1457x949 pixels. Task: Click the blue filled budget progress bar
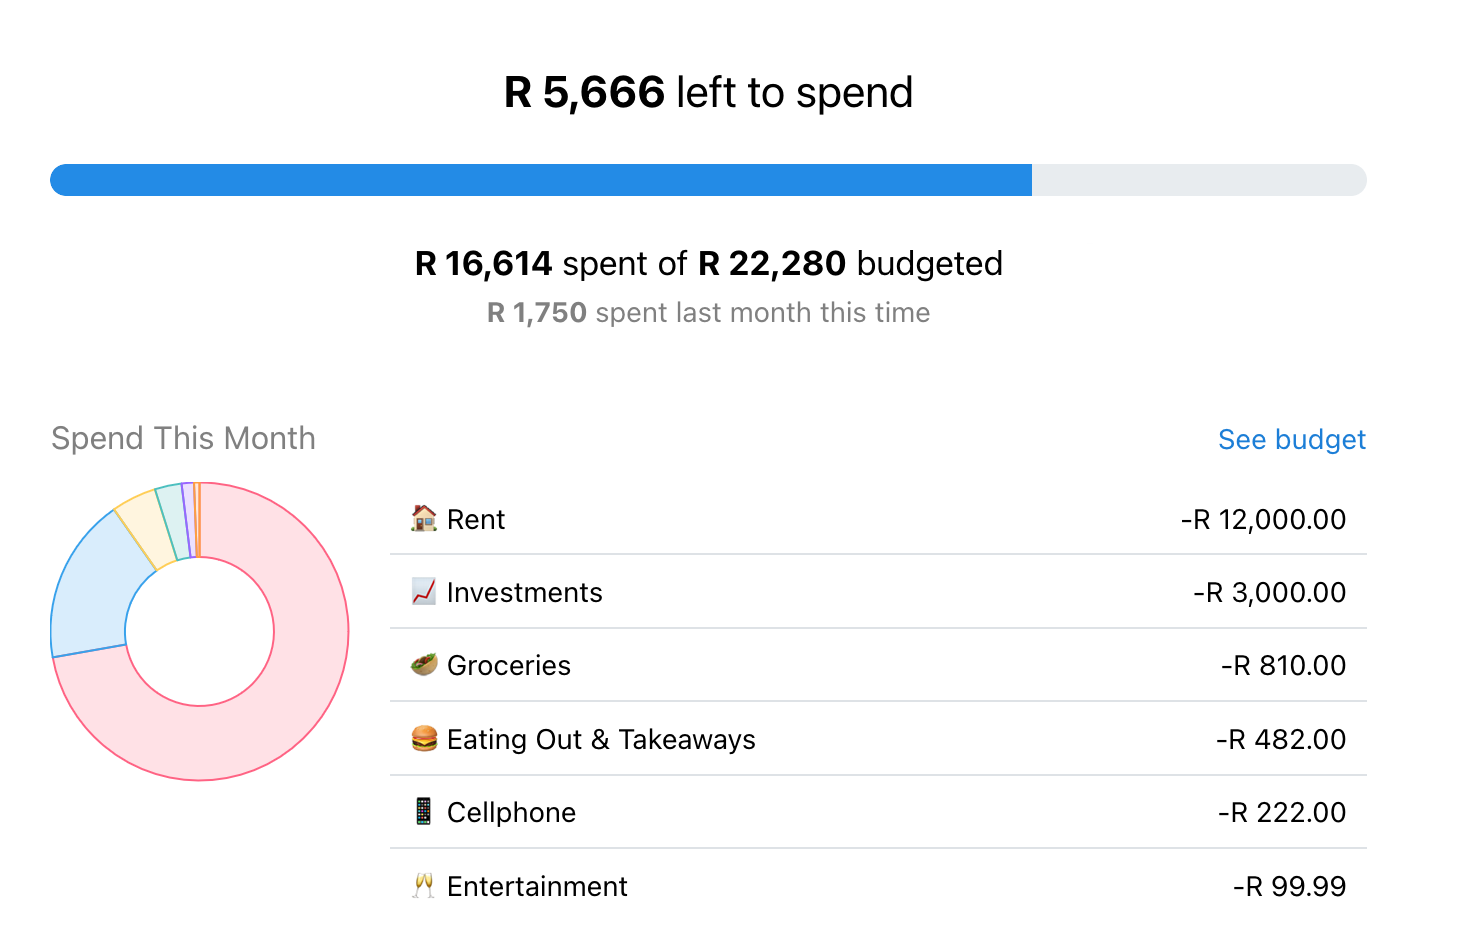point(541,180)
